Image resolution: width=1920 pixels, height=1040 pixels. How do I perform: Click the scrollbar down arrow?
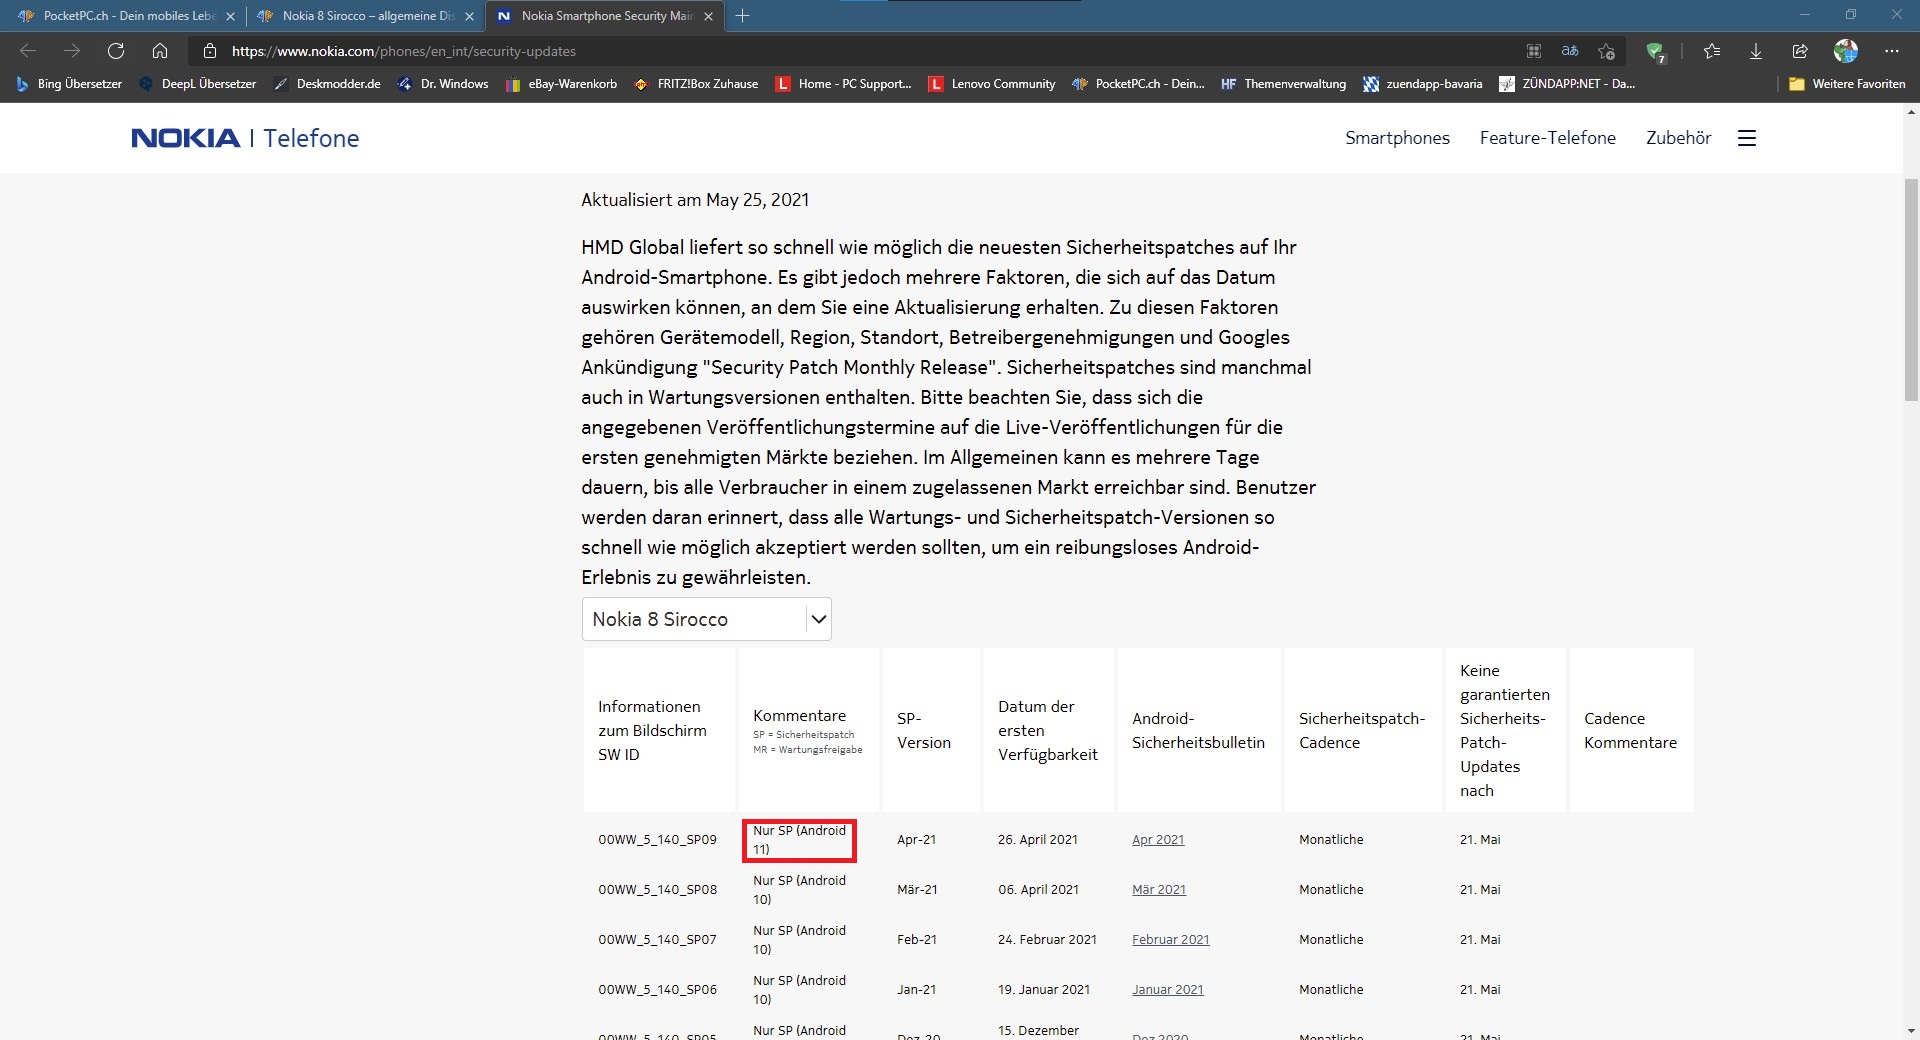point(1911,1031)
